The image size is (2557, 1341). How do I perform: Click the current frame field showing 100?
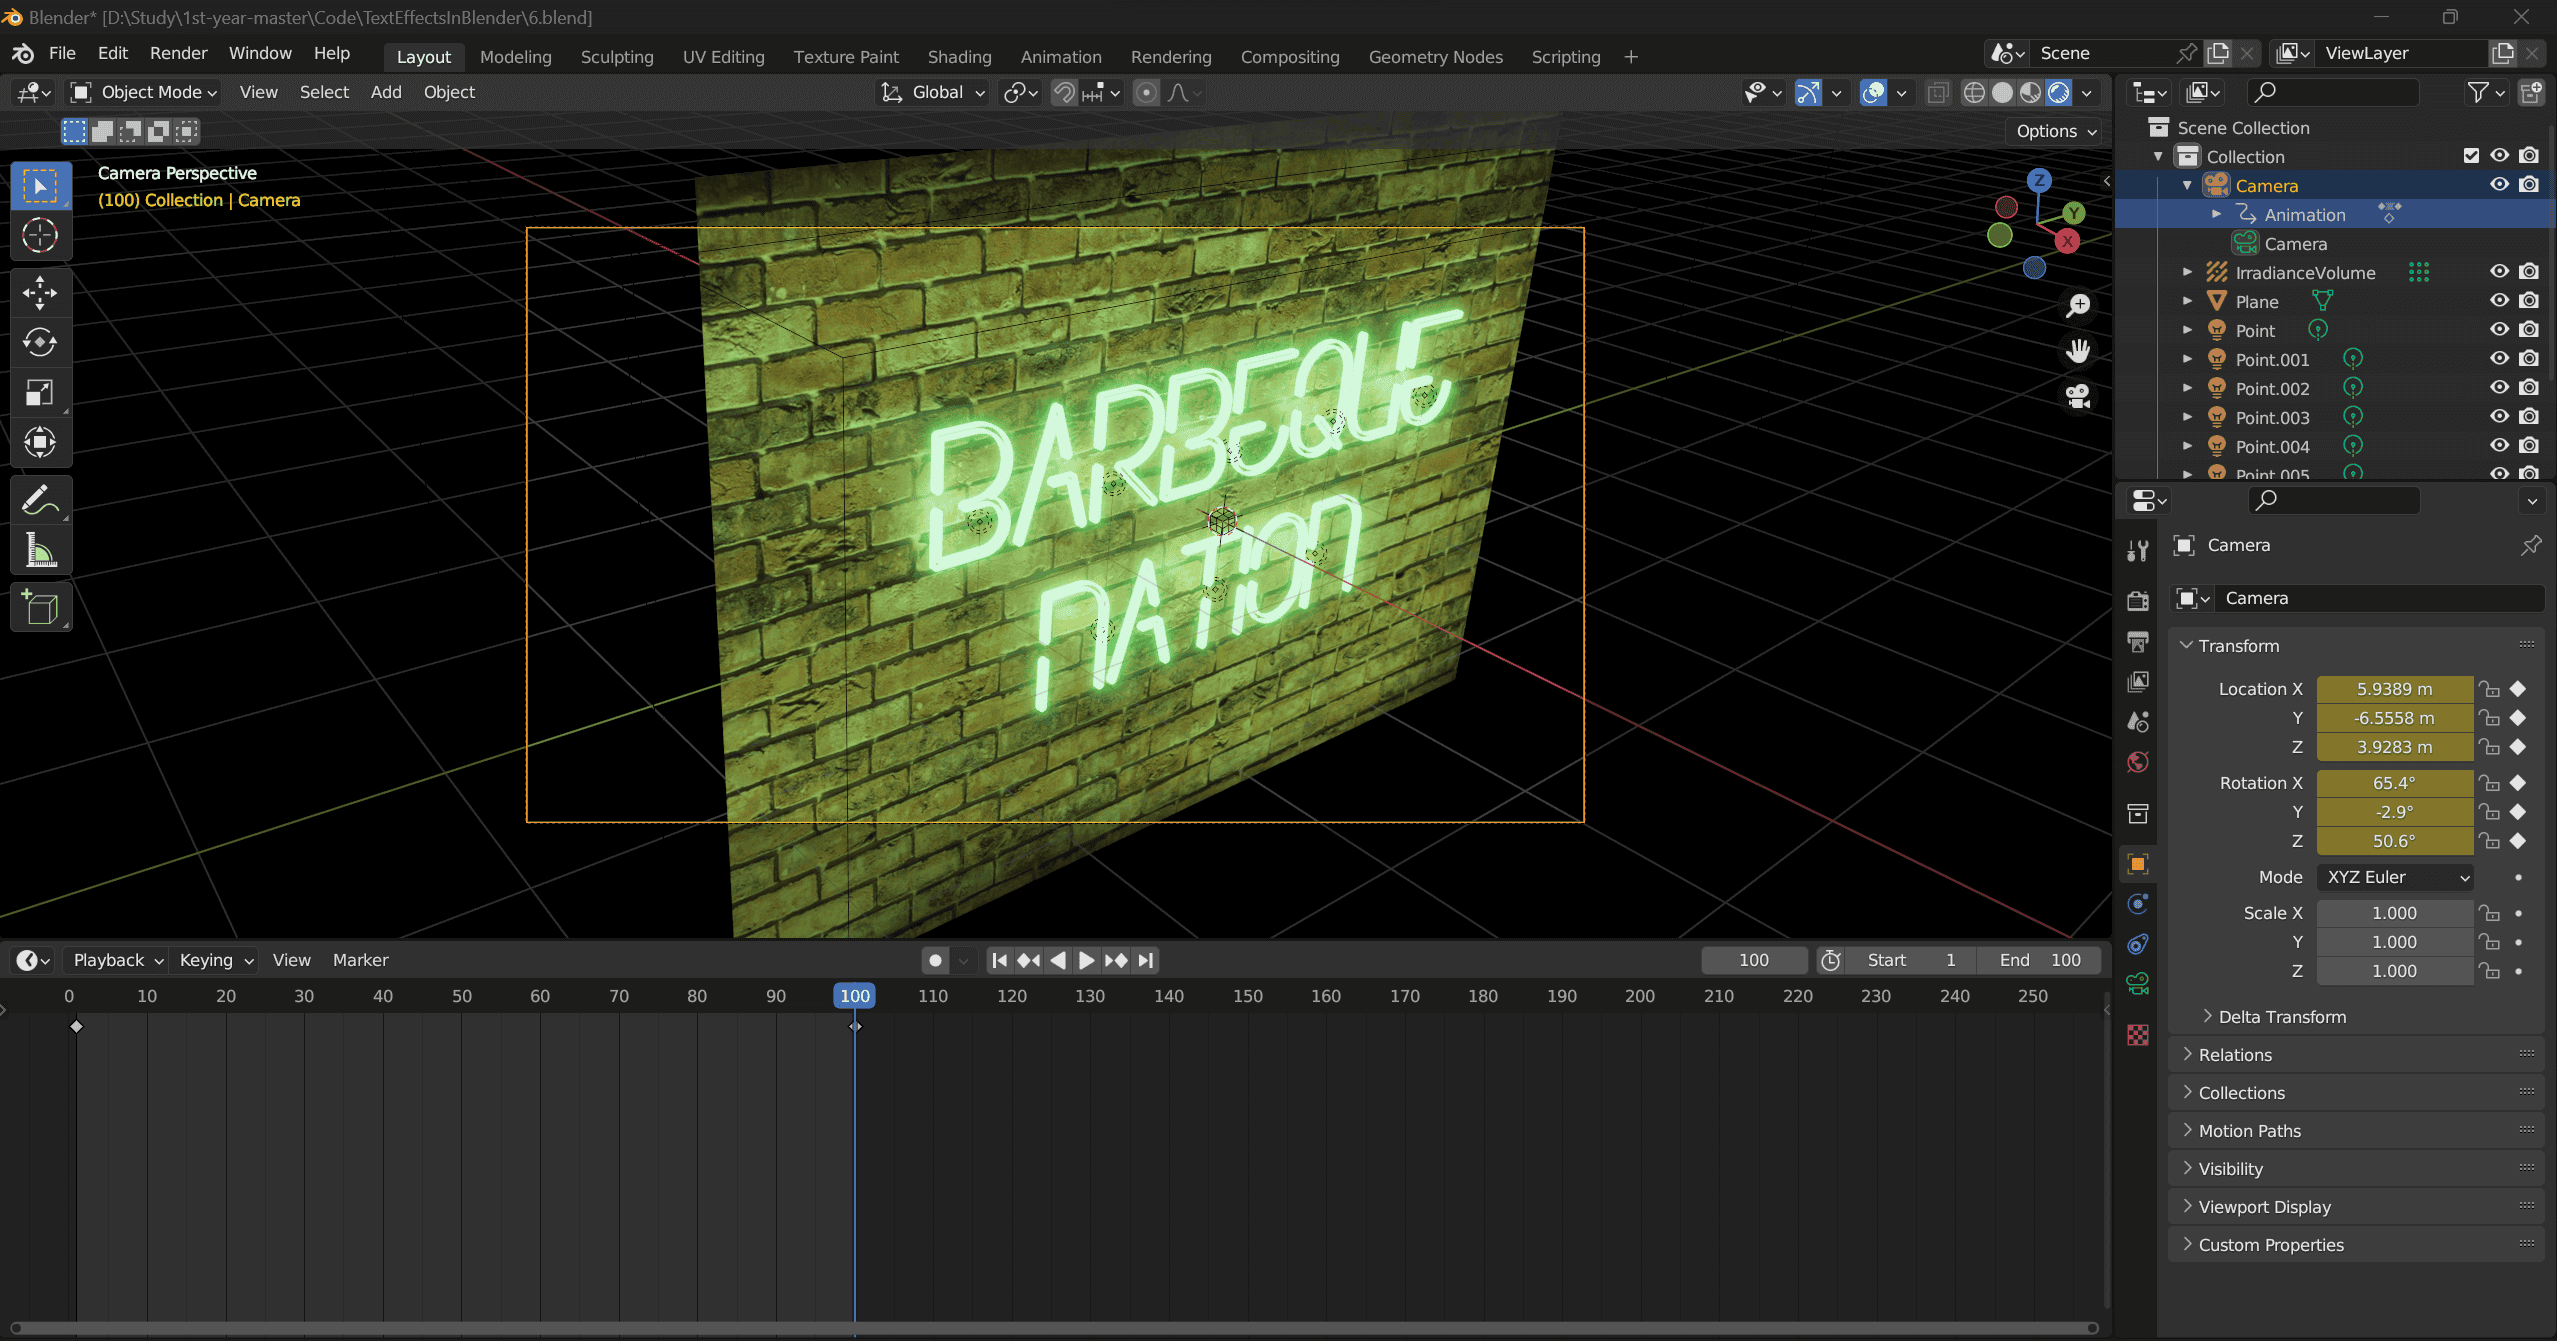pos(1755,960)
